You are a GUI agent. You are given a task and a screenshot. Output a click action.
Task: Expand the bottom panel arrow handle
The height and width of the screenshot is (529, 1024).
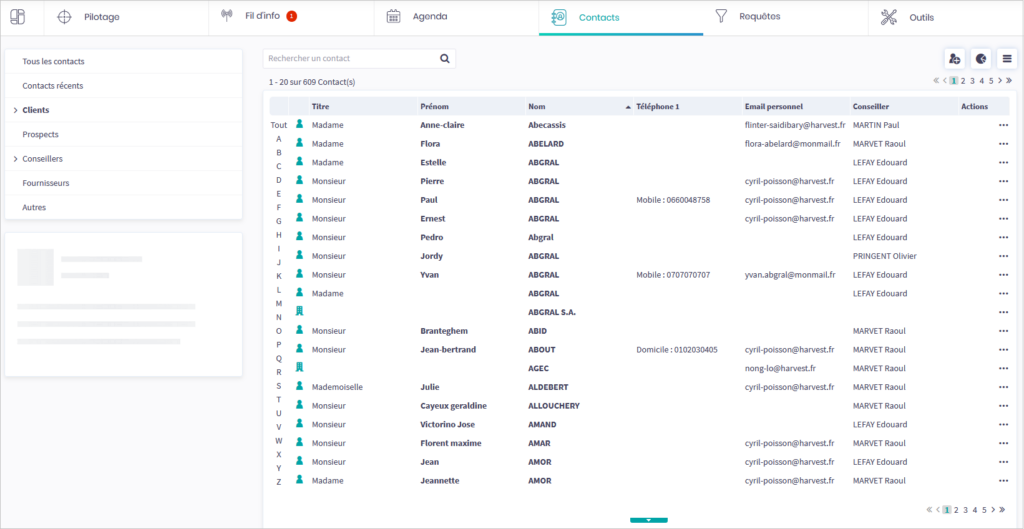[x=649, y=520]
